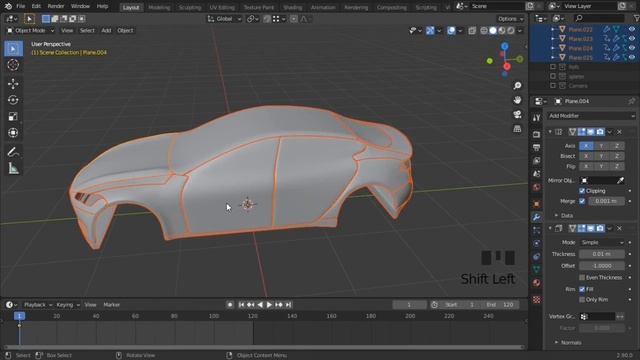640x360 pixels.
Task: Expand Plane.023 in the outliner
Action: [553, 39]
